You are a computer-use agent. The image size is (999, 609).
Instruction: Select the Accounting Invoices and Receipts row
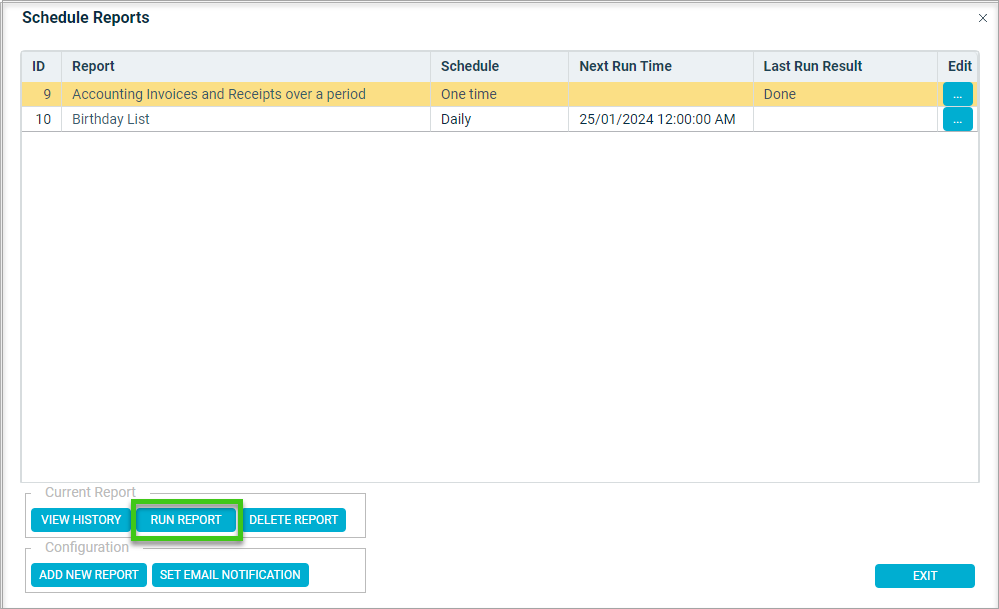500,94
